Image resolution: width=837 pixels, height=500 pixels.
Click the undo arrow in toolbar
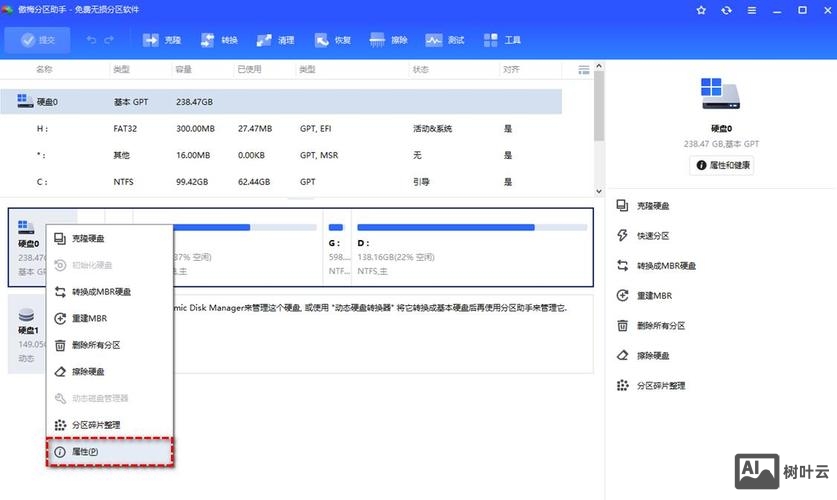pyautogui.click(x=91, y=40)
